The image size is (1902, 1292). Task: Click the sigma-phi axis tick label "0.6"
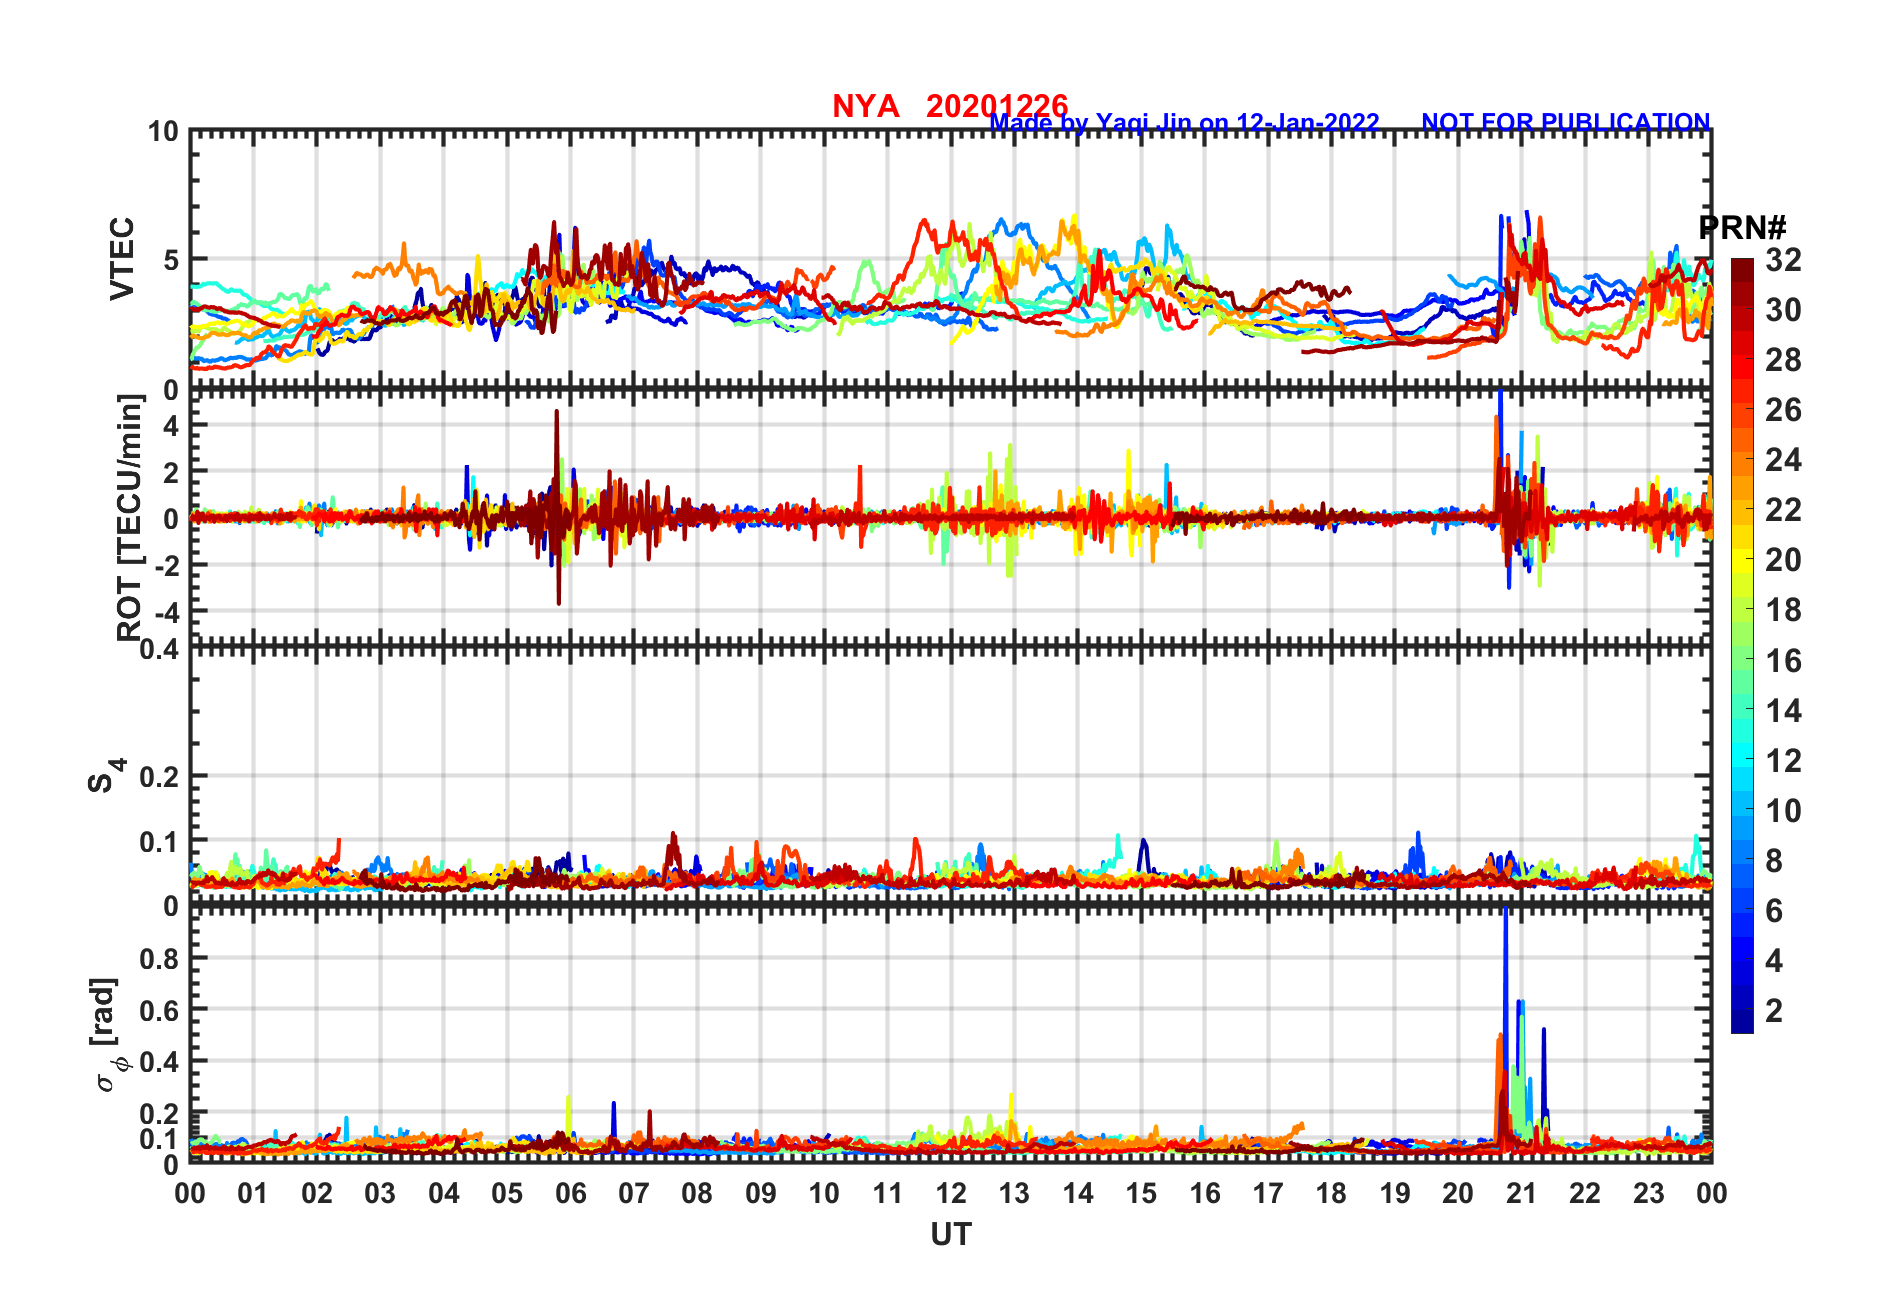coord(158,1010)
